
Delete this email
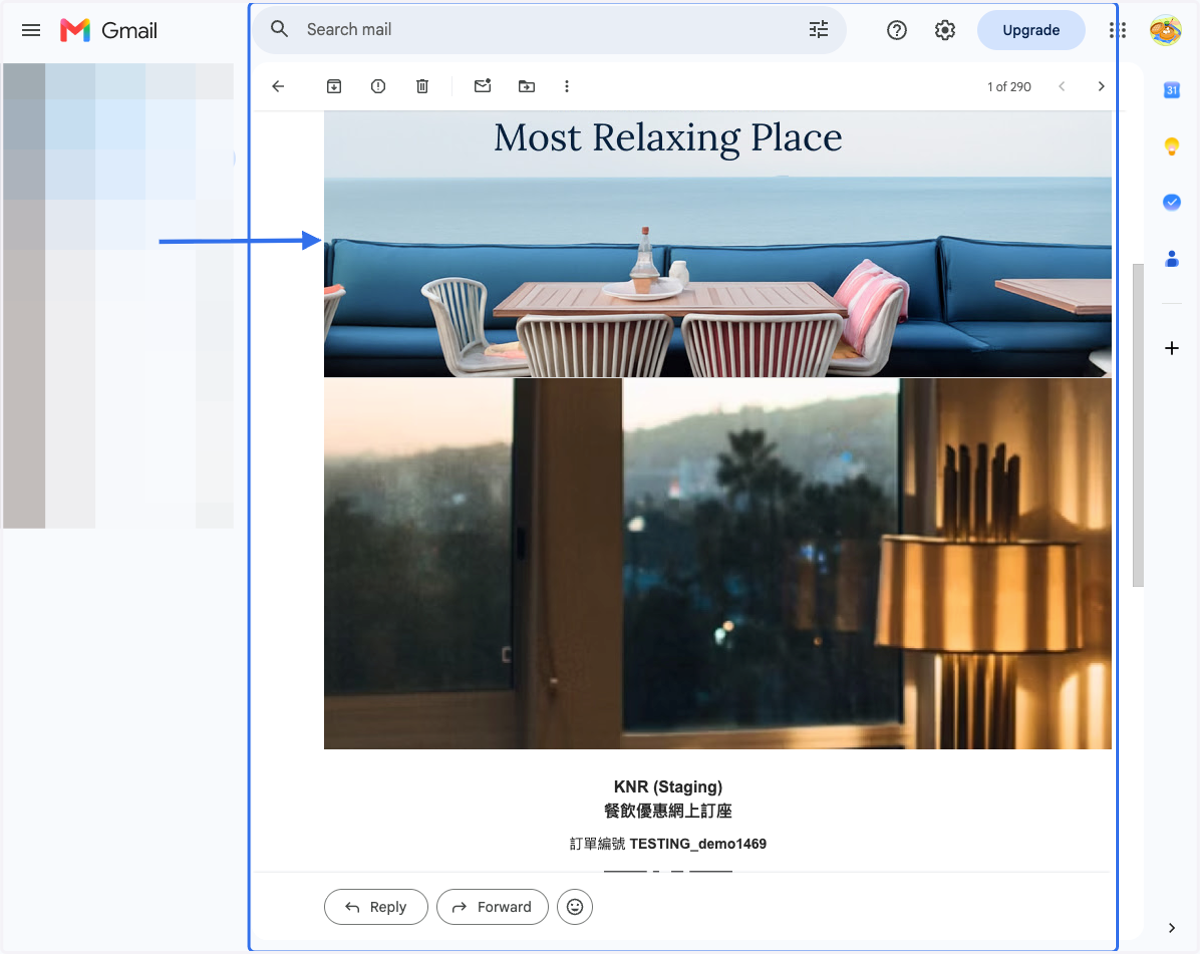click(422, 86)
